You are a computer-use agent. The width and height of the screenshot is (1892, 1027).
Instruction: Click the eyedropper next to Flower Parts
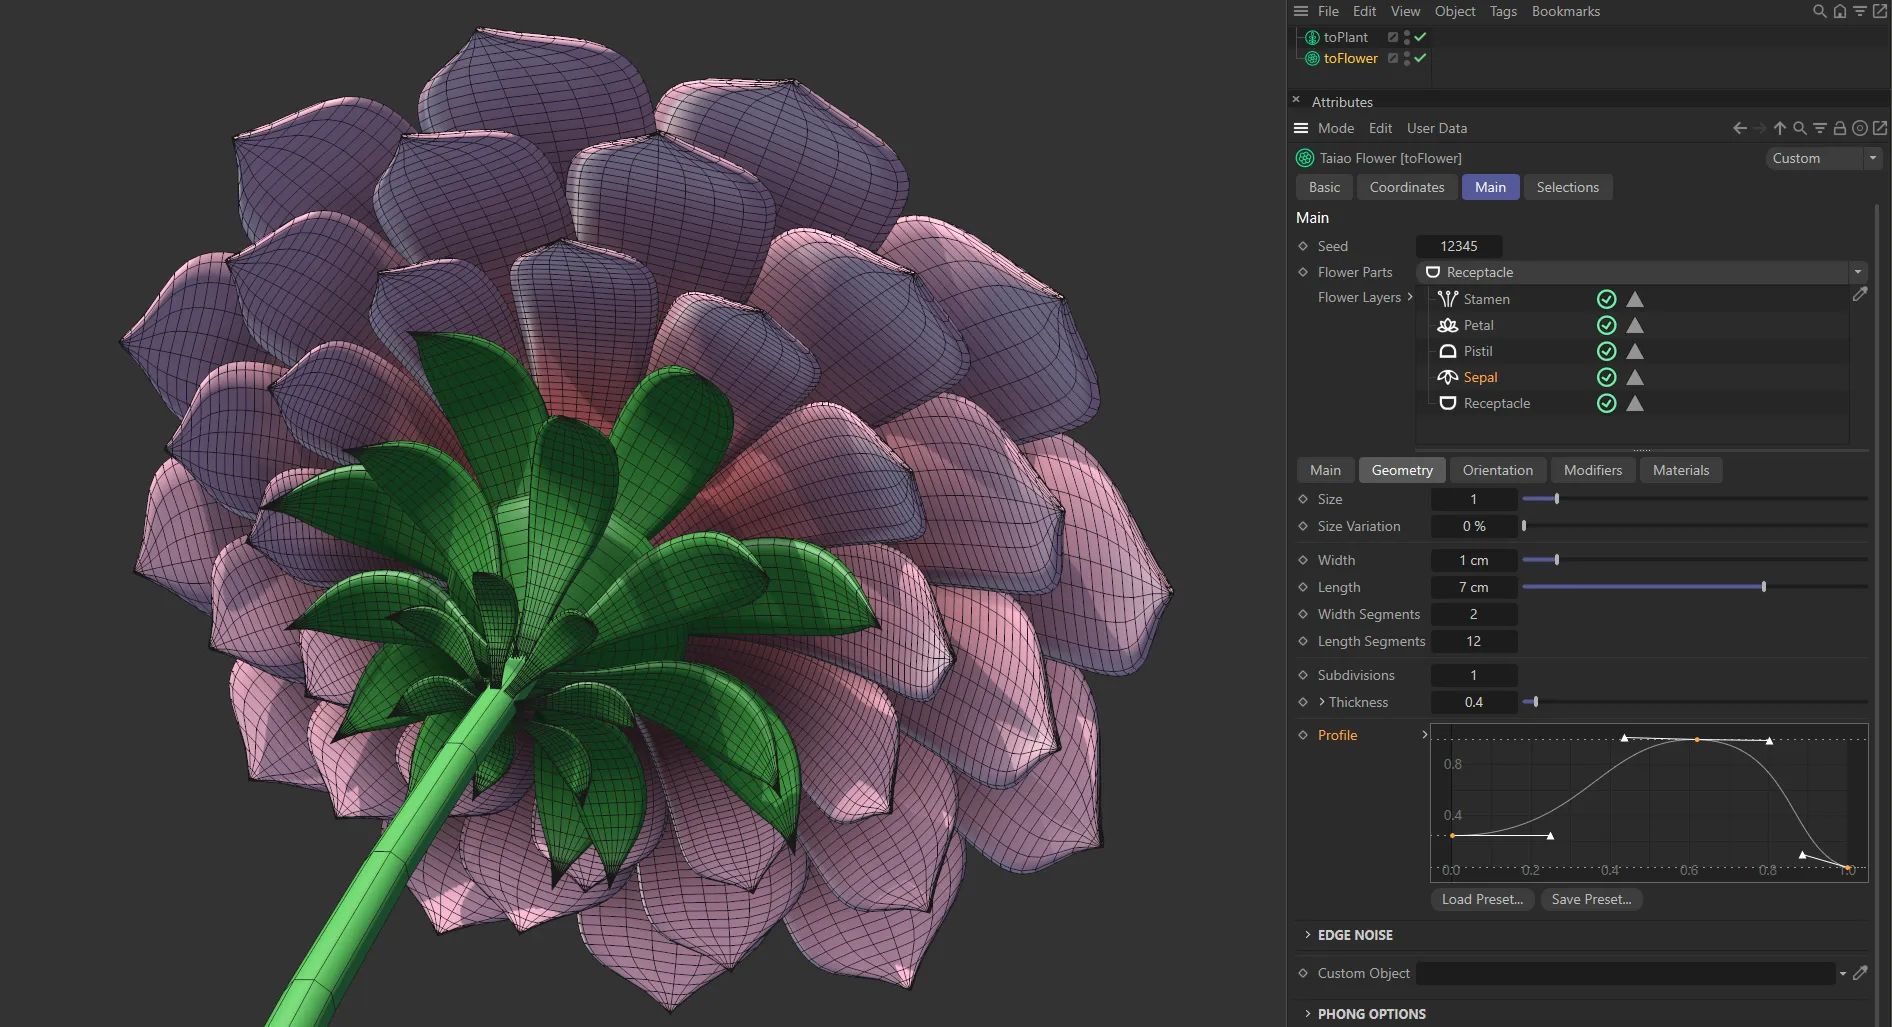pyautogui.click(x=1861, y=294)
